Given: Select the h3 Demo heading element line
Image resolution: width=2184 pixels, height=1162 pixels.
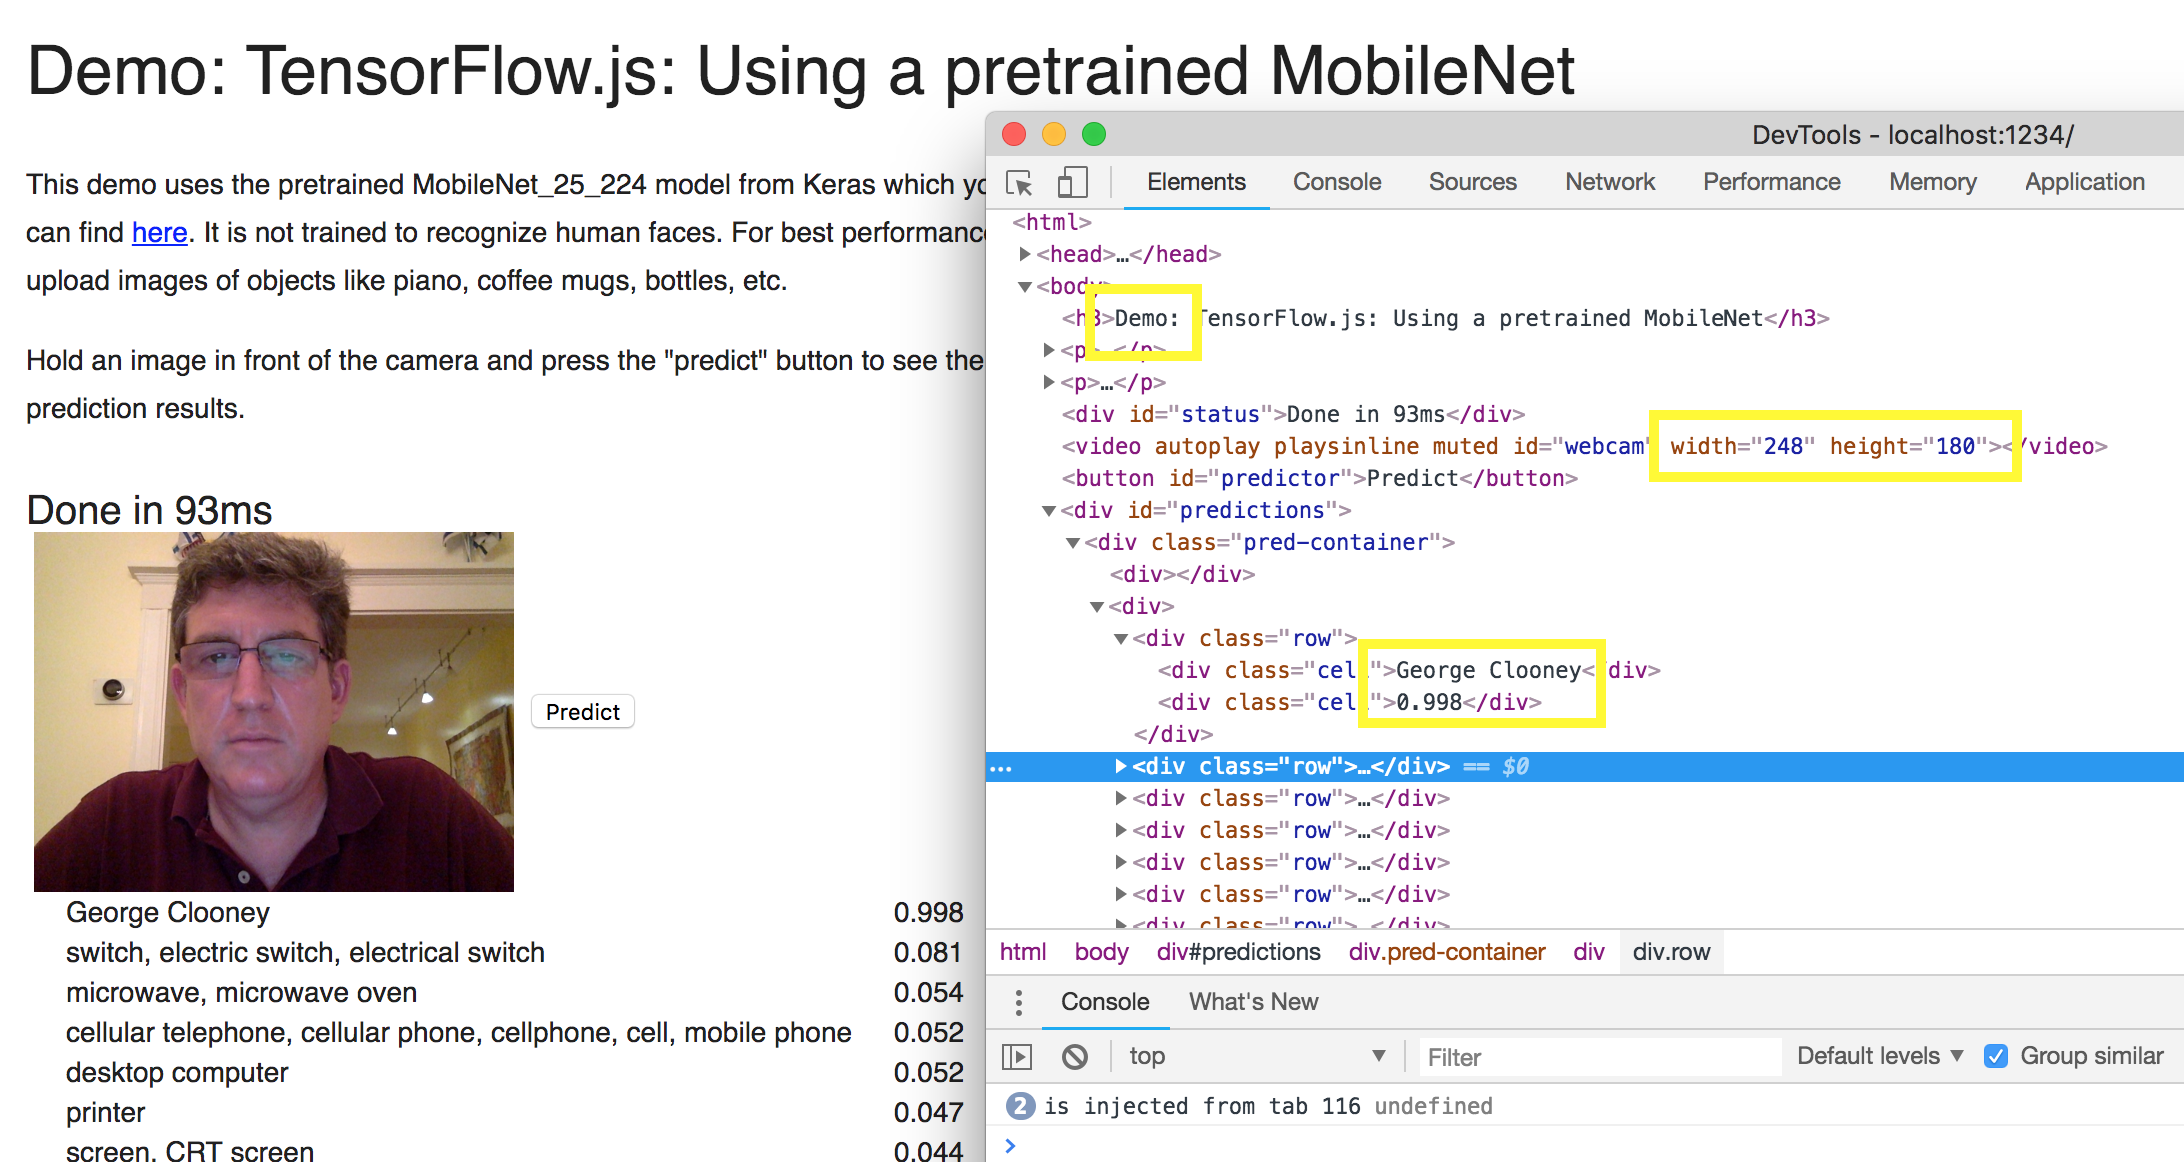Looking at the screenshot, I should 1445,318.
